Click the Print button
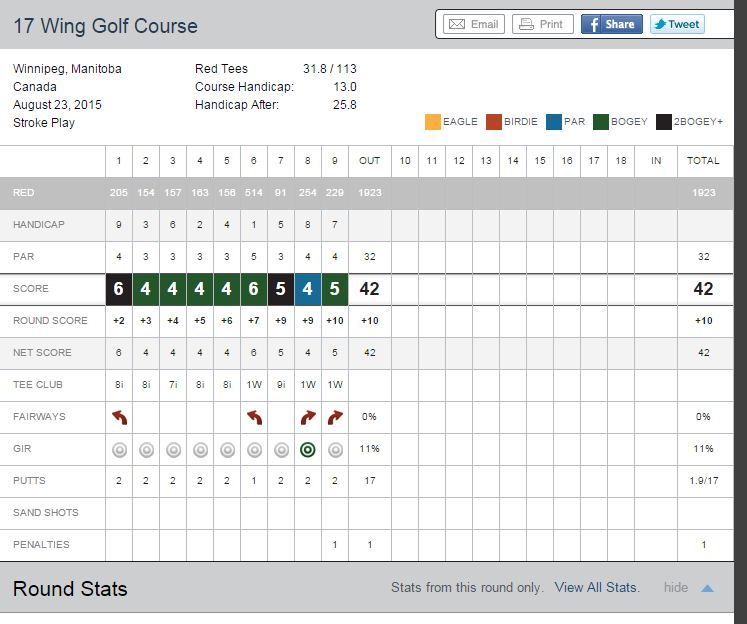 pos(542,24)
